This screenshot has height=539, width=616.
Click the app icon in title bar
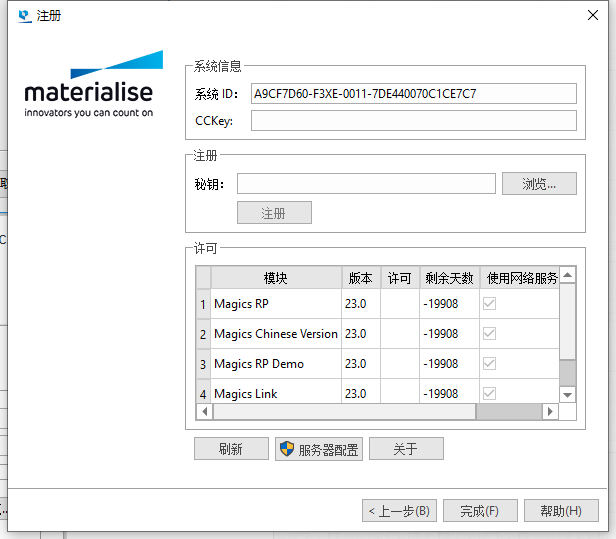(x=24, y=16)
